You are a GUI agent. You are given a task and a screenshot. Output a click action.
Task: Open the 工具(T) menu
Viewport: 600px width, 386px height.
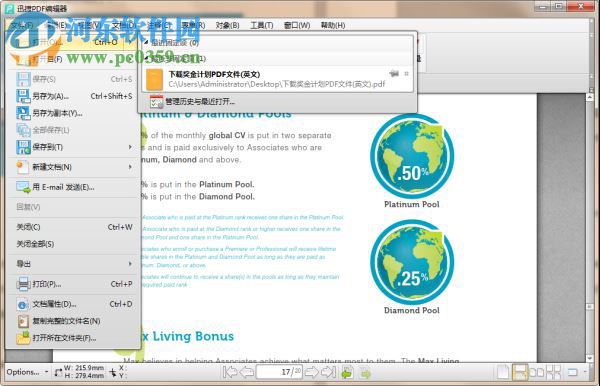click(262, 25)
